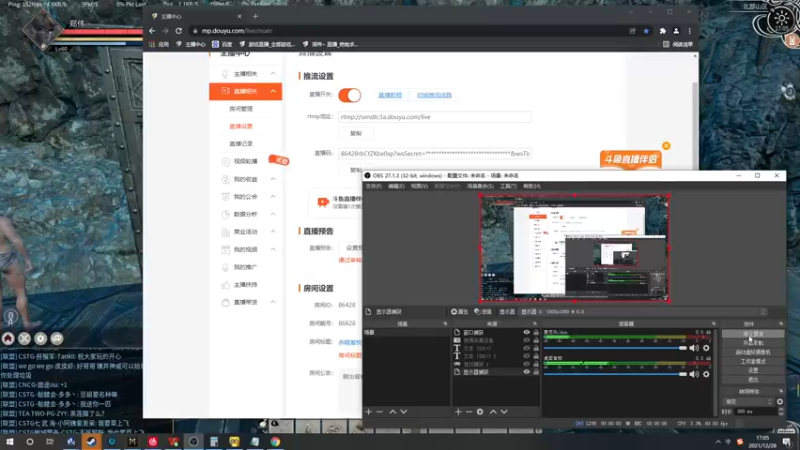Open Windows Start menu
Screen dimensions: 800x450
[9, 442]
